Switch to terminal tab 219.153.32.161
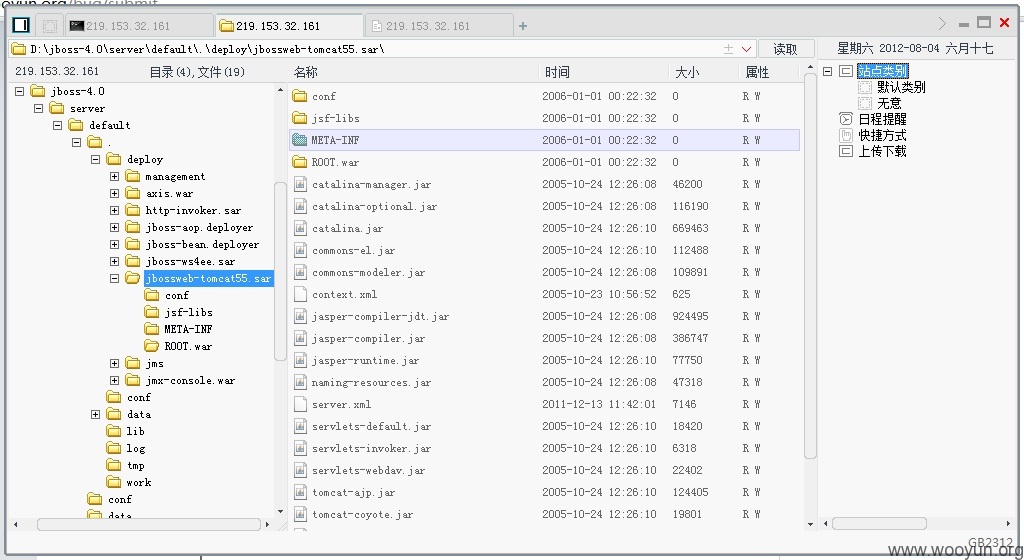 click(x=138, y=26)
